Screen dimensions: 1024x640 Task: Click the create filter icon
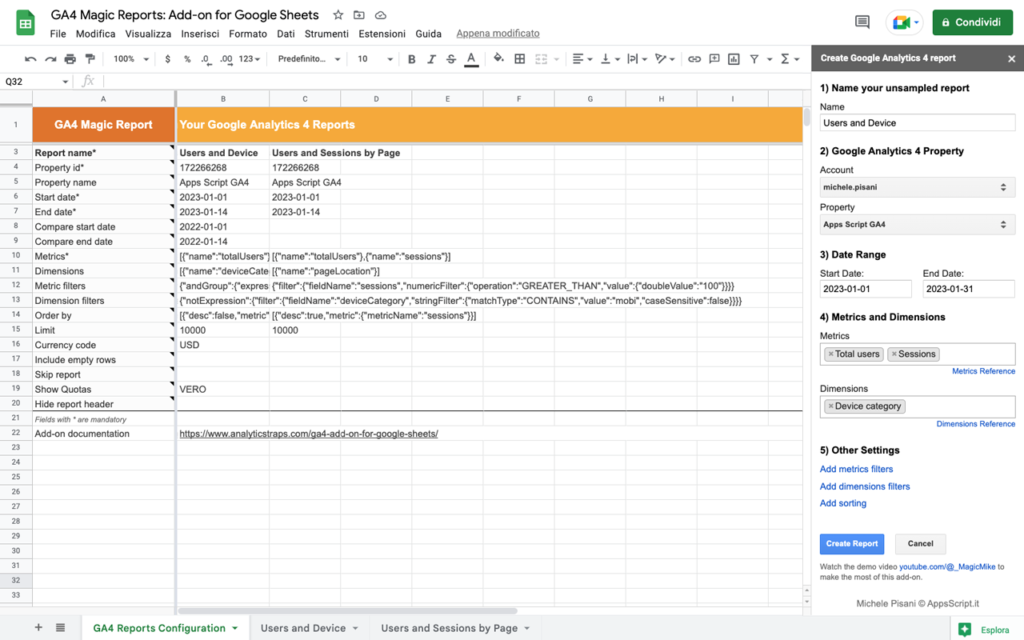(x=754, y=59)
